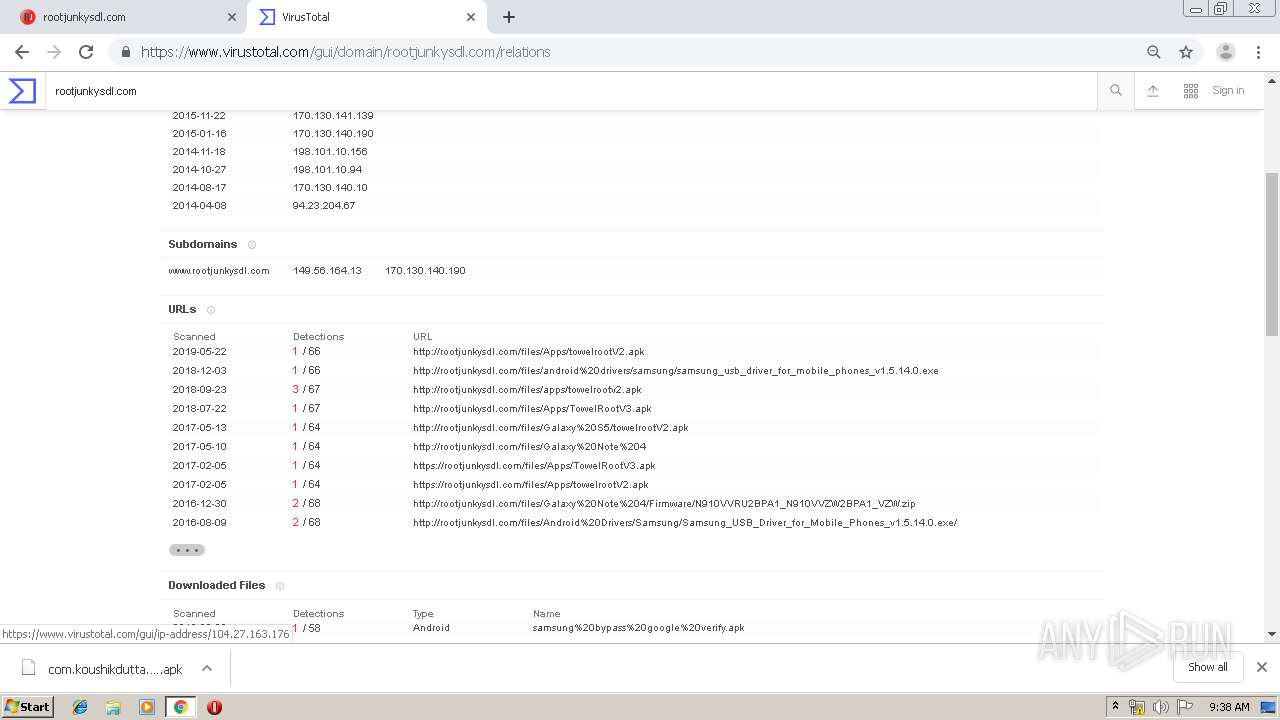Click the network tray icon

(x=1137, y=707)
